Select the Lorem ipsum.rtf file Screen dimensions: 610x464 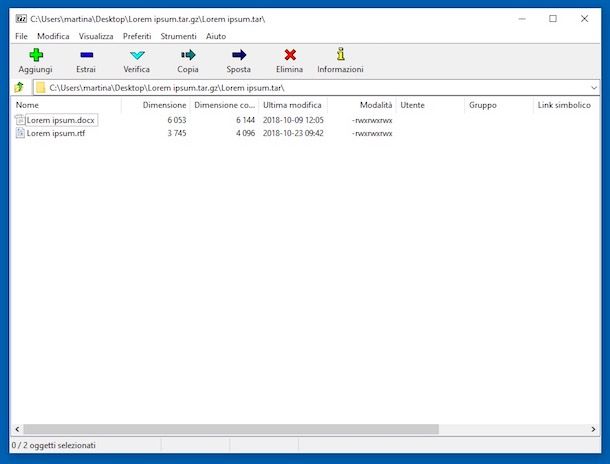pos(58,133)
